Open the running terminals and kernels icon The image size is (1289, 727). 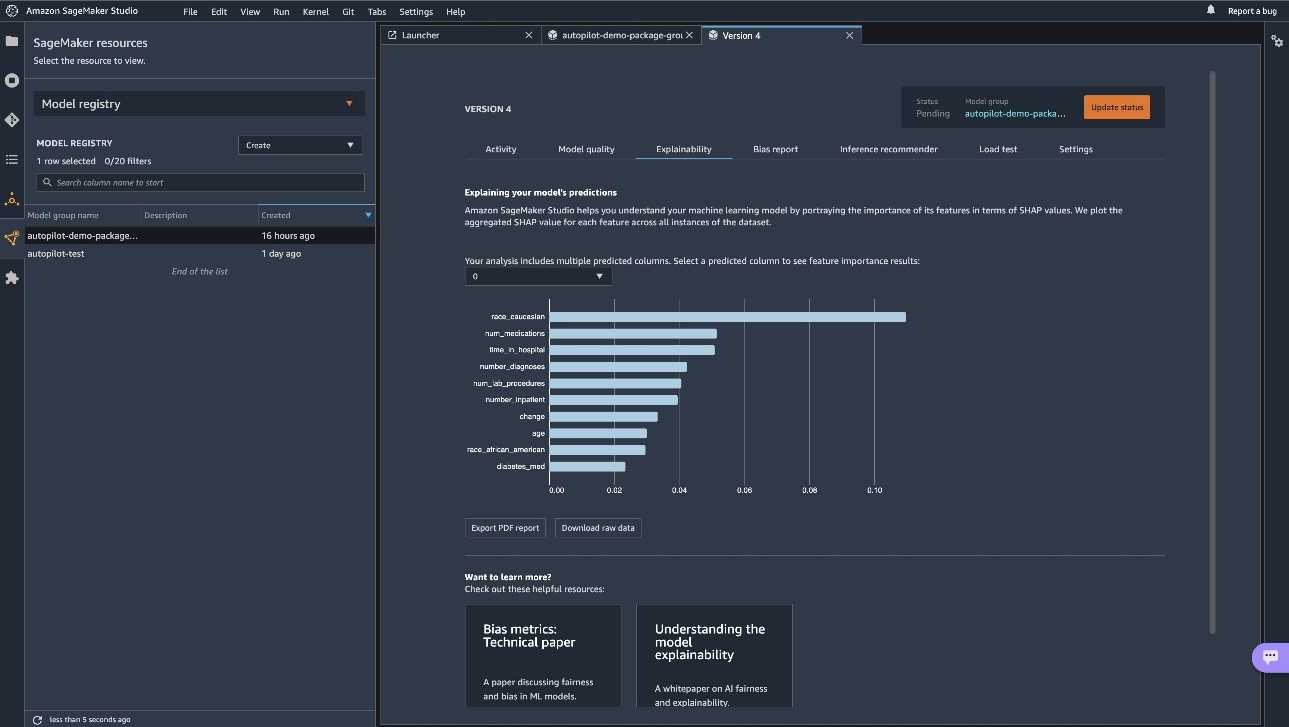pos(12,80)
